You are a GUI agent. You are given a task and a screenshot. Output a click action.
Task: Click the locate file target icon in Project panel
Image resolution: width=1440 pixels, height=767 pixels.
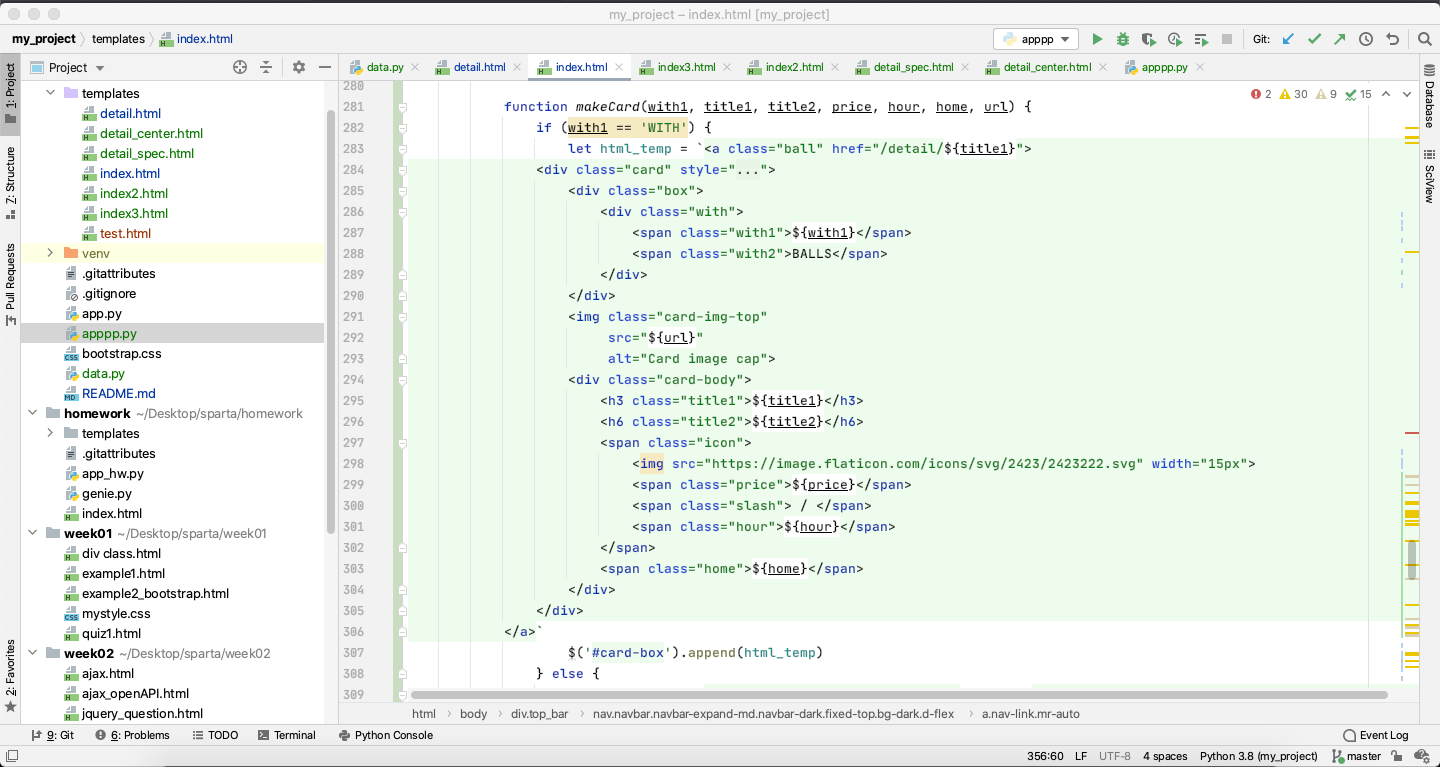240,67
